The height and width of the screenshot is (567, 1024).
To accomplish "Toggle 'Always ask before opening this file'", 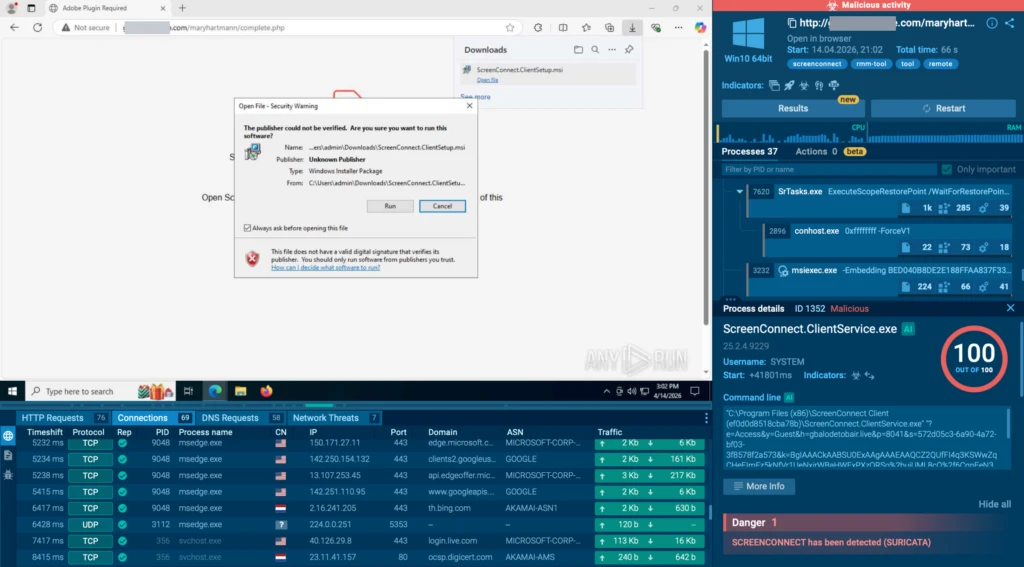I will point(247,228).
